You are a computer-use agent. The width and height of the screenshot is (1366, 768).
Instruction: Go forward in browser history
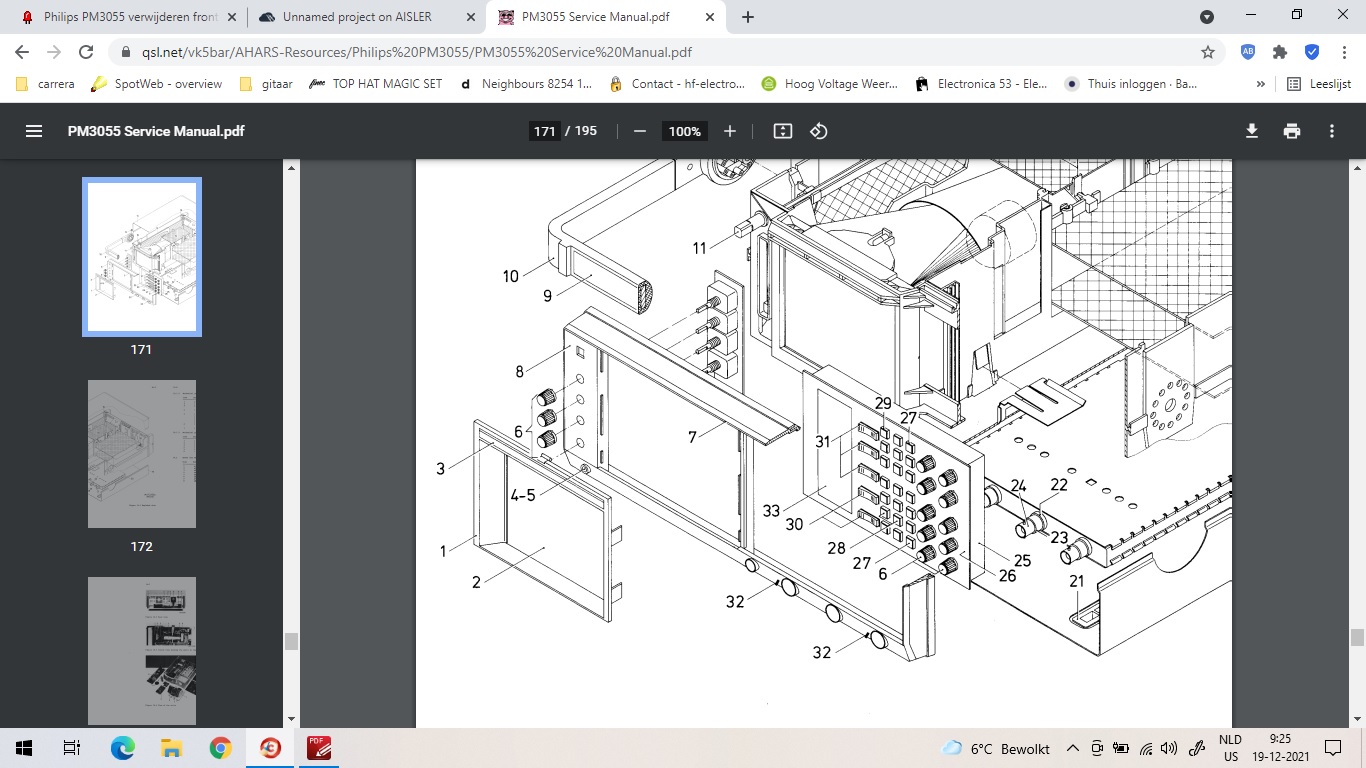(54, 52)
